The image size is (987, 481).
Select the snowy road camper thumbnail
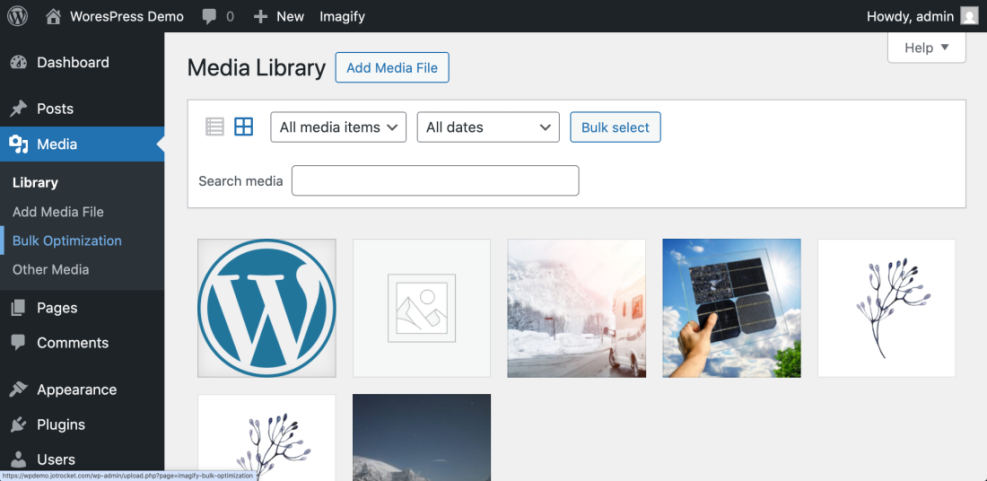(x=577, y=308)
